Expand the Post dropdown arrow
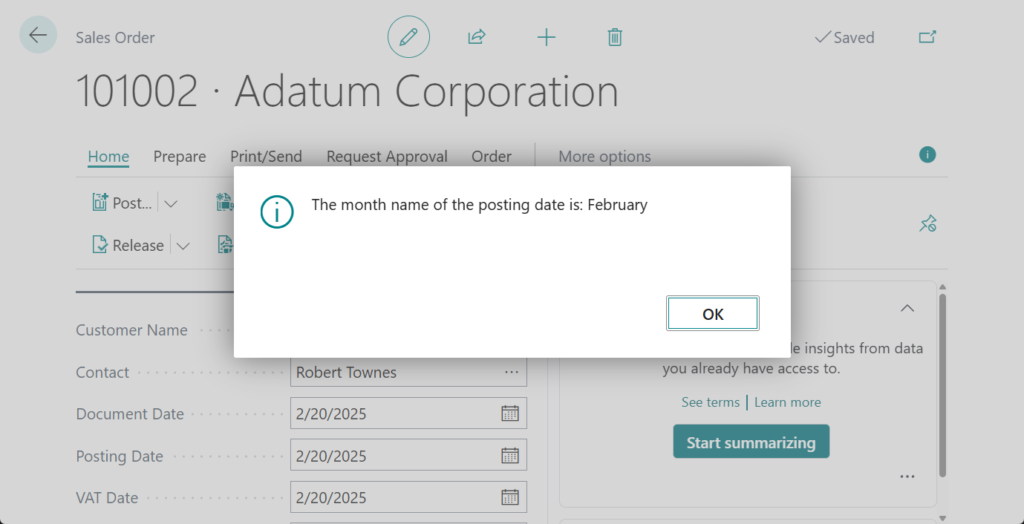1024x524 pixels. pos(171,203)
